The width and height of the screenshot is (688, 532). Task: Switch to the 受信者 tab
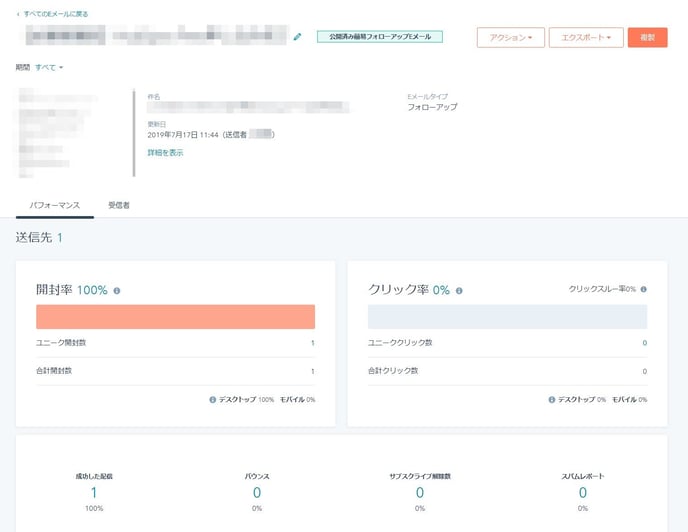pyautogui.click(x=119, y=205)
